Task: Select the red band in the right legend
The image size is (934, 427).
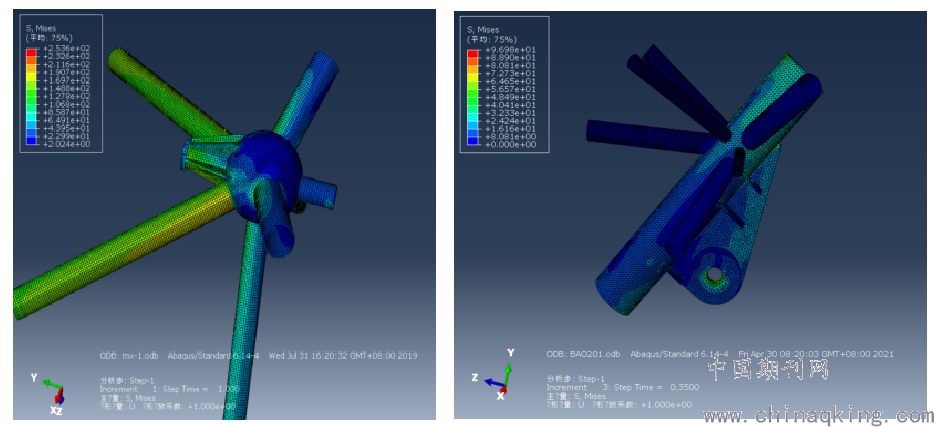Action: point(472,54)
